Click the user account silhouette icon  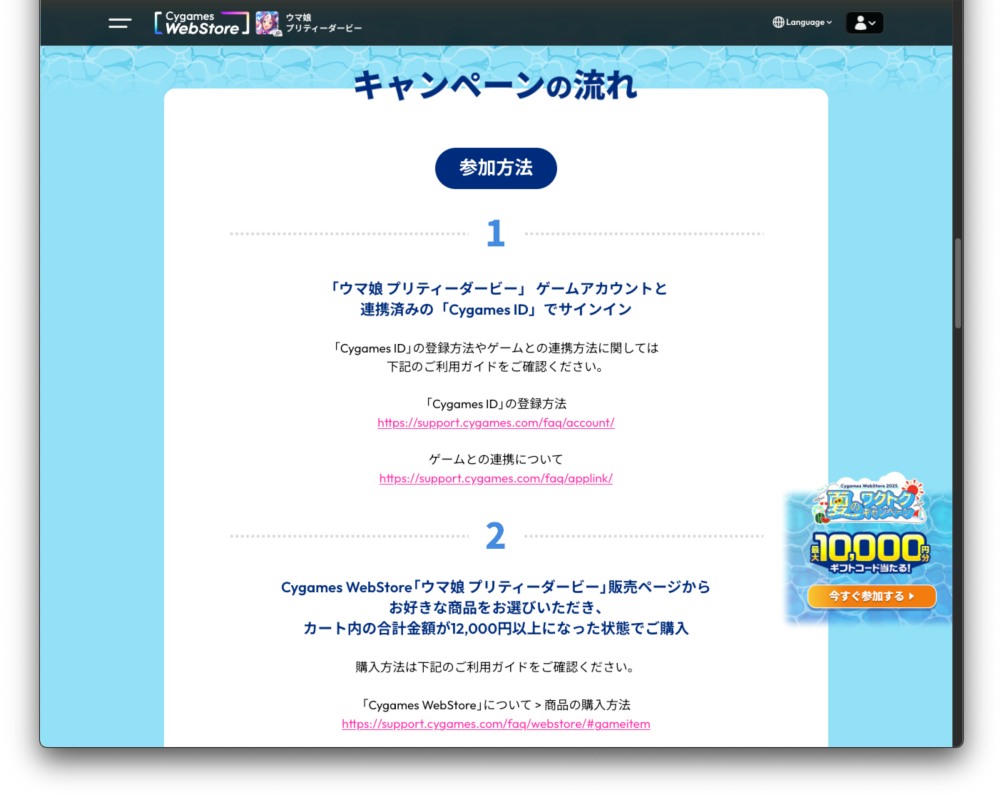(x=859, y=23)
